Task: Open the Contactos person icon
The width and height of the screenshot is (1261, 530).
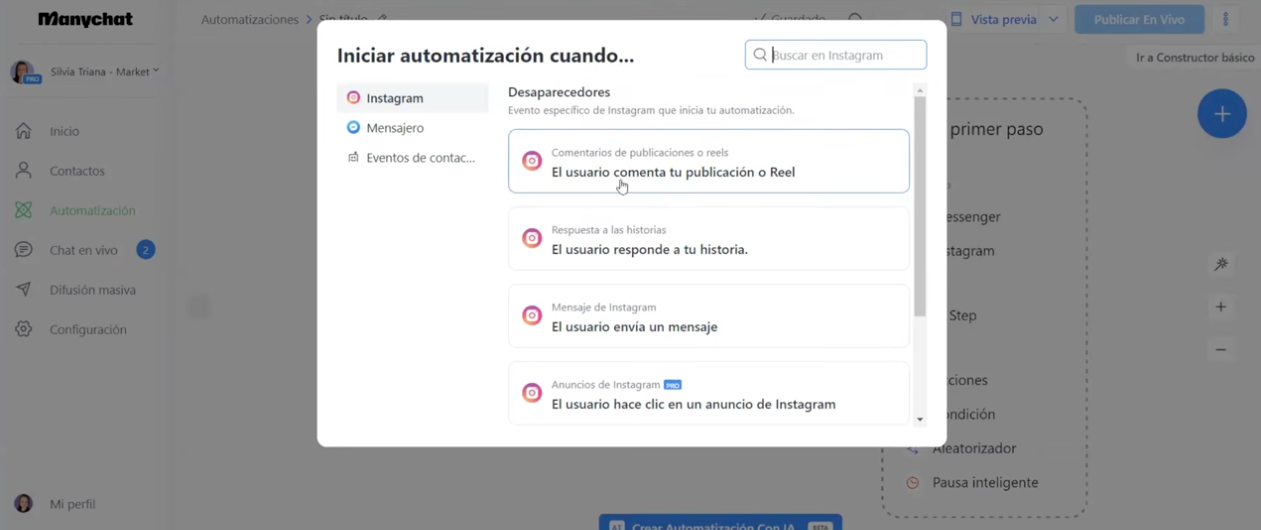Action: coord(24,171)
